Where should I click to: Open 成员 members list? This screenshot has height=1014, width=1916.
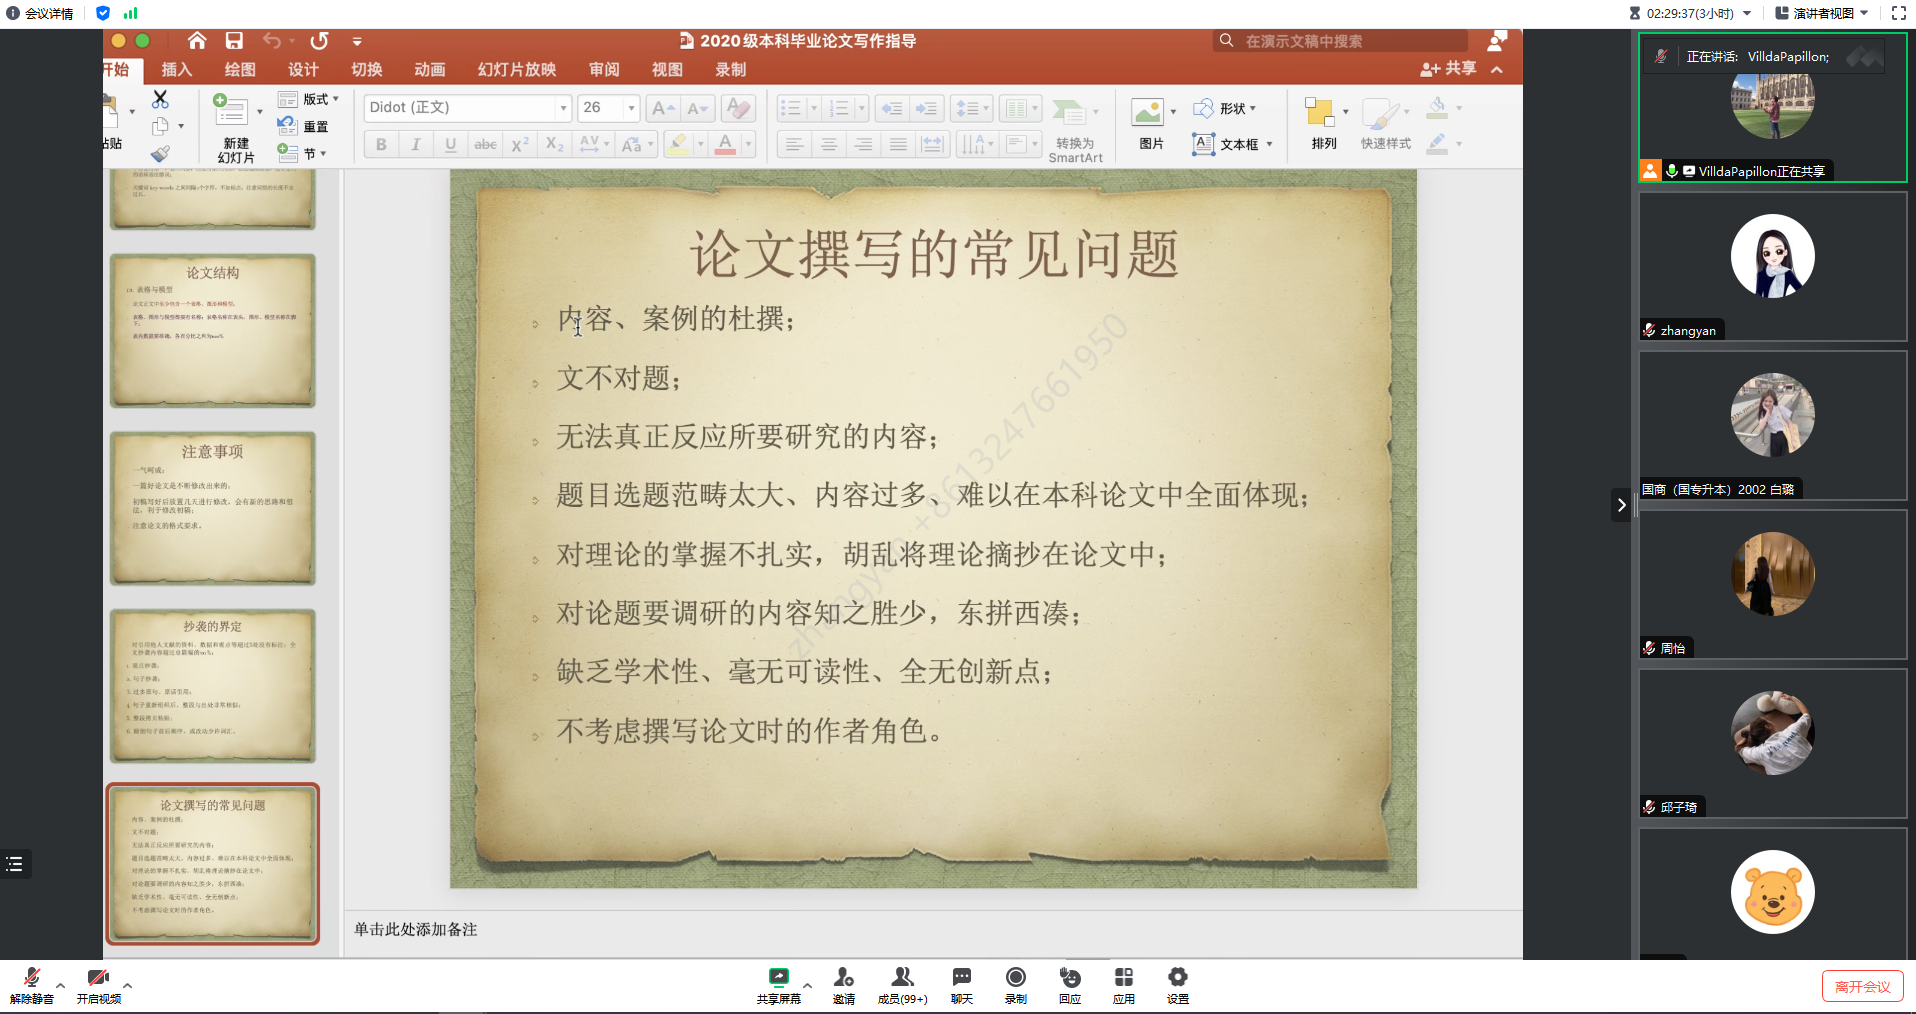902,984
